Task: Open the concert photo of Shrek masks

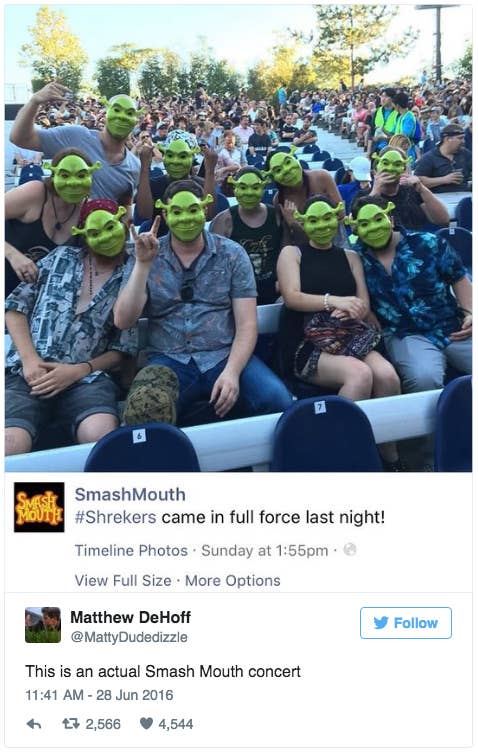Action: pyautogui.click(x=238, y=238)
